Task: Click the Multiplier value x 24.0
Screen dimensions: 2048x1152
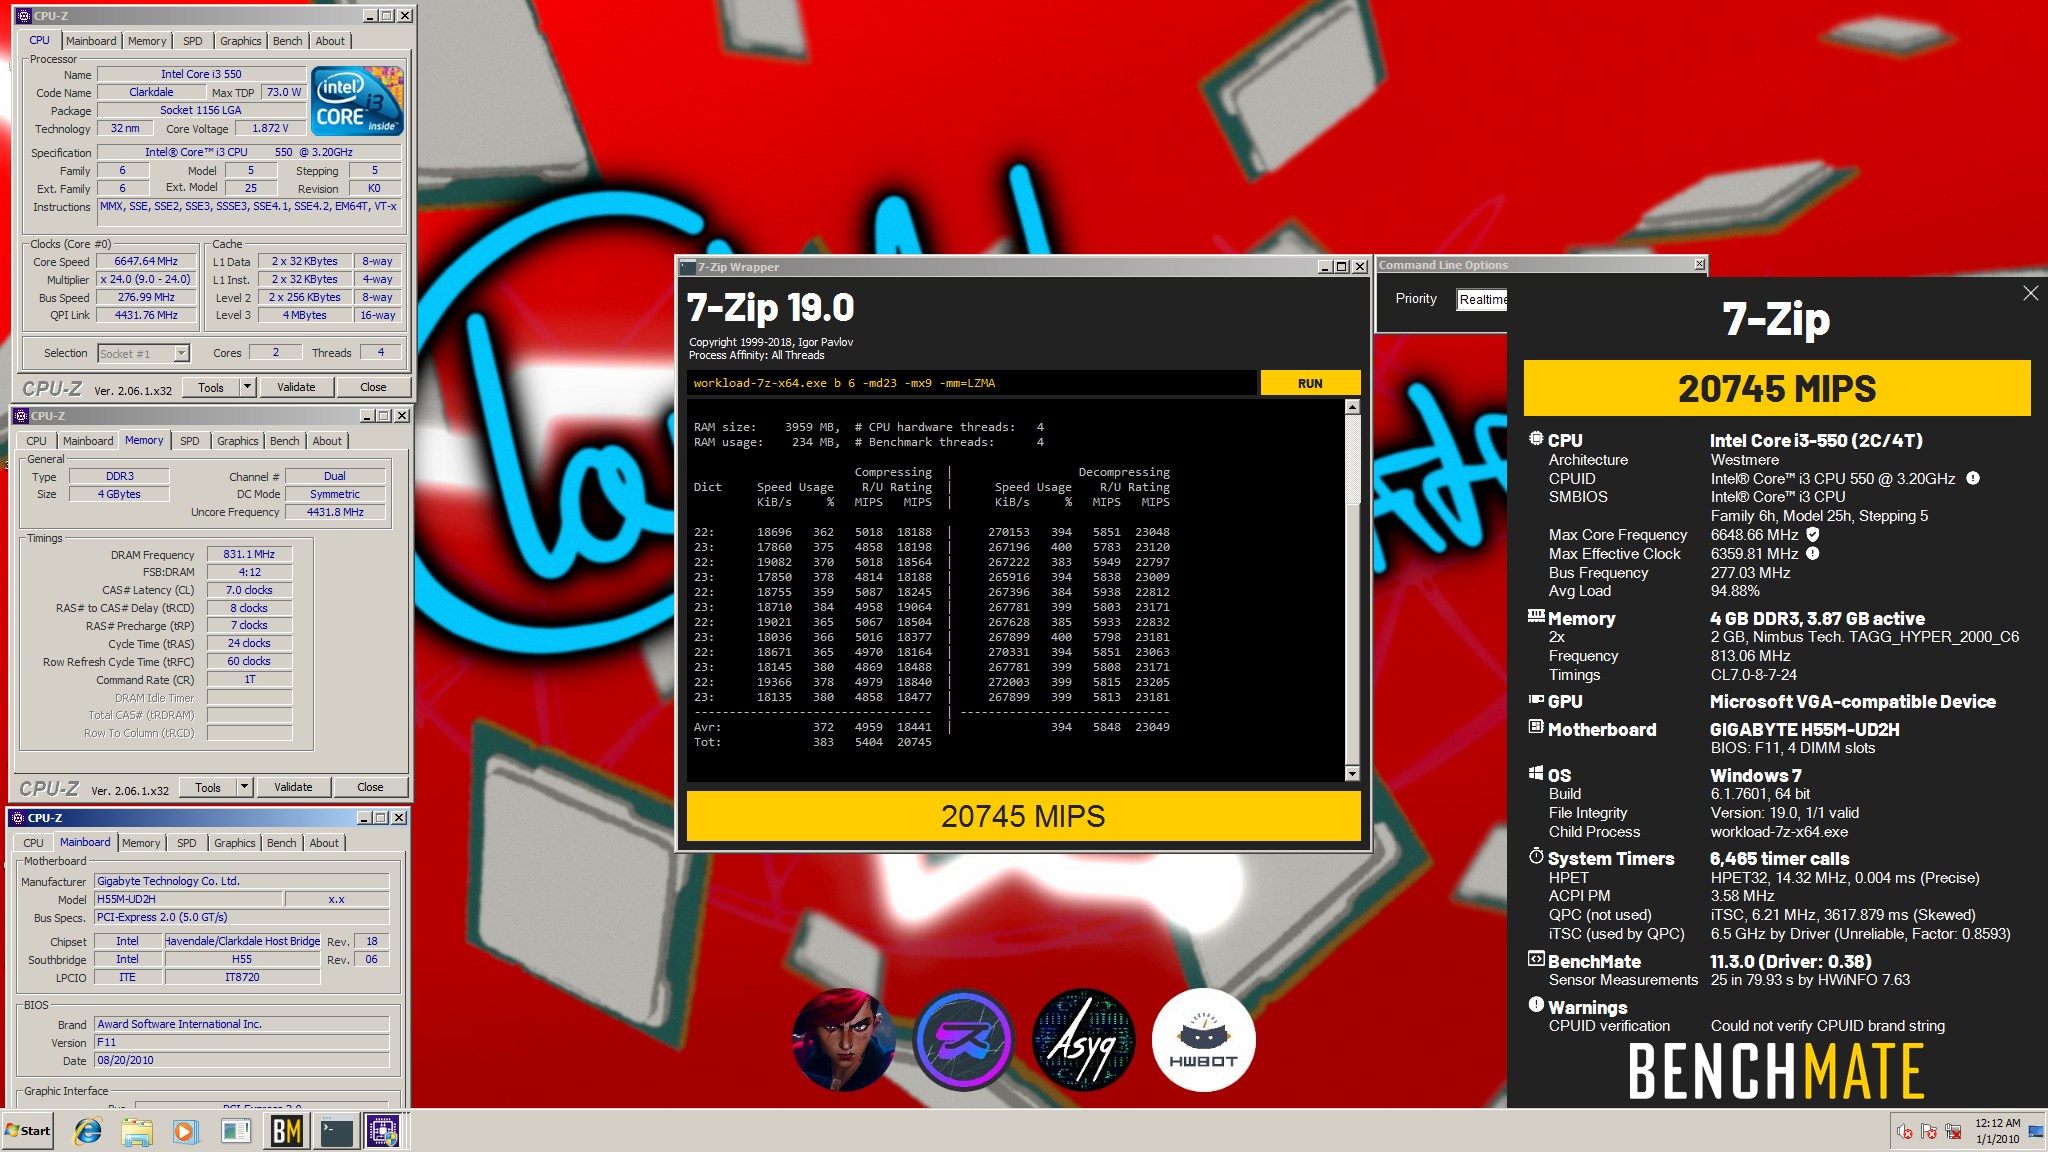Action: point(146,279)
